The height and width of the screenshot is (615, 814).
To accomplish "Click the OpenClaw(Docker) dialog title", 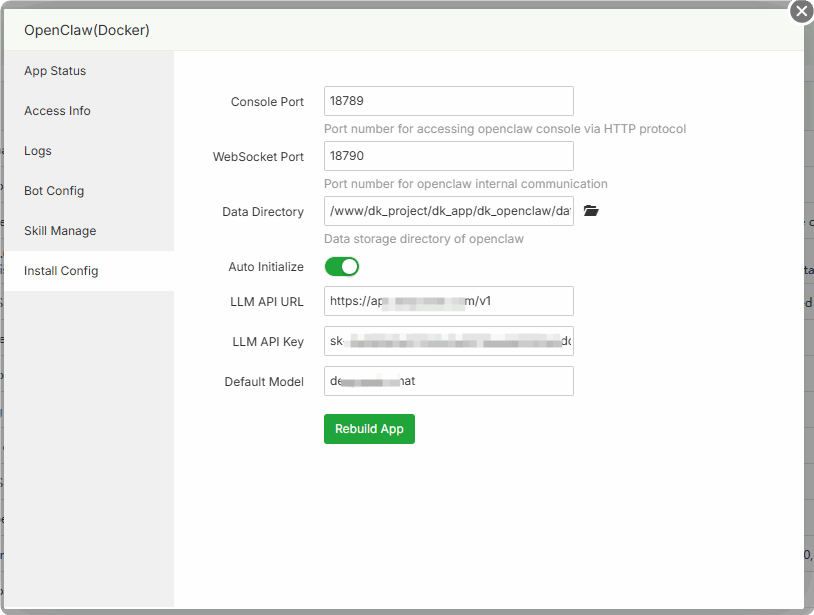I will click(87, 30).
